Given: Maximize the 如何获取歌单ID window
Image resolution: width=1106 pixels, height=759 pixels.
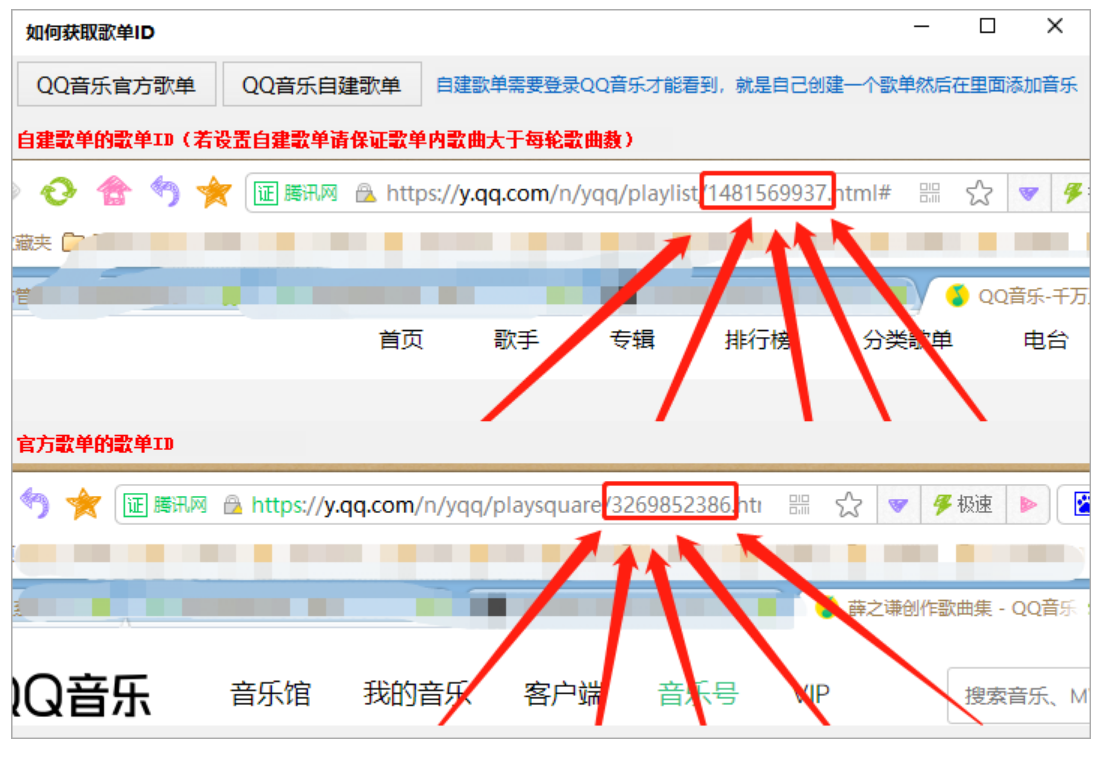Looking at the screenshot, I should [x=988, y=27].
